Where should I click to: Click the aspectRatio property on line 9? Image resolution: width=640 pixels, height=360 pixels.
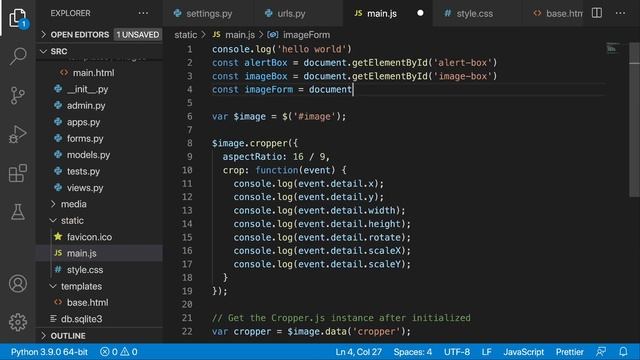[252, 157]
